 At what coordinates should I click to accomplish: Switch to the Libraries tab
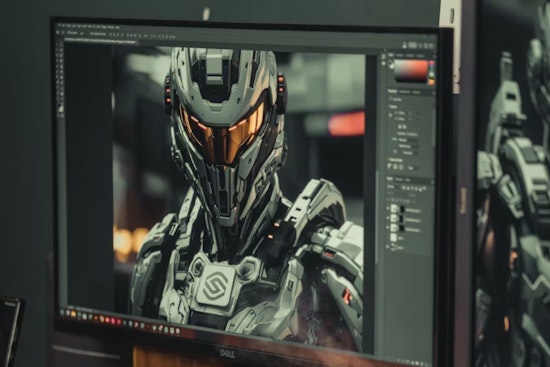416,93
